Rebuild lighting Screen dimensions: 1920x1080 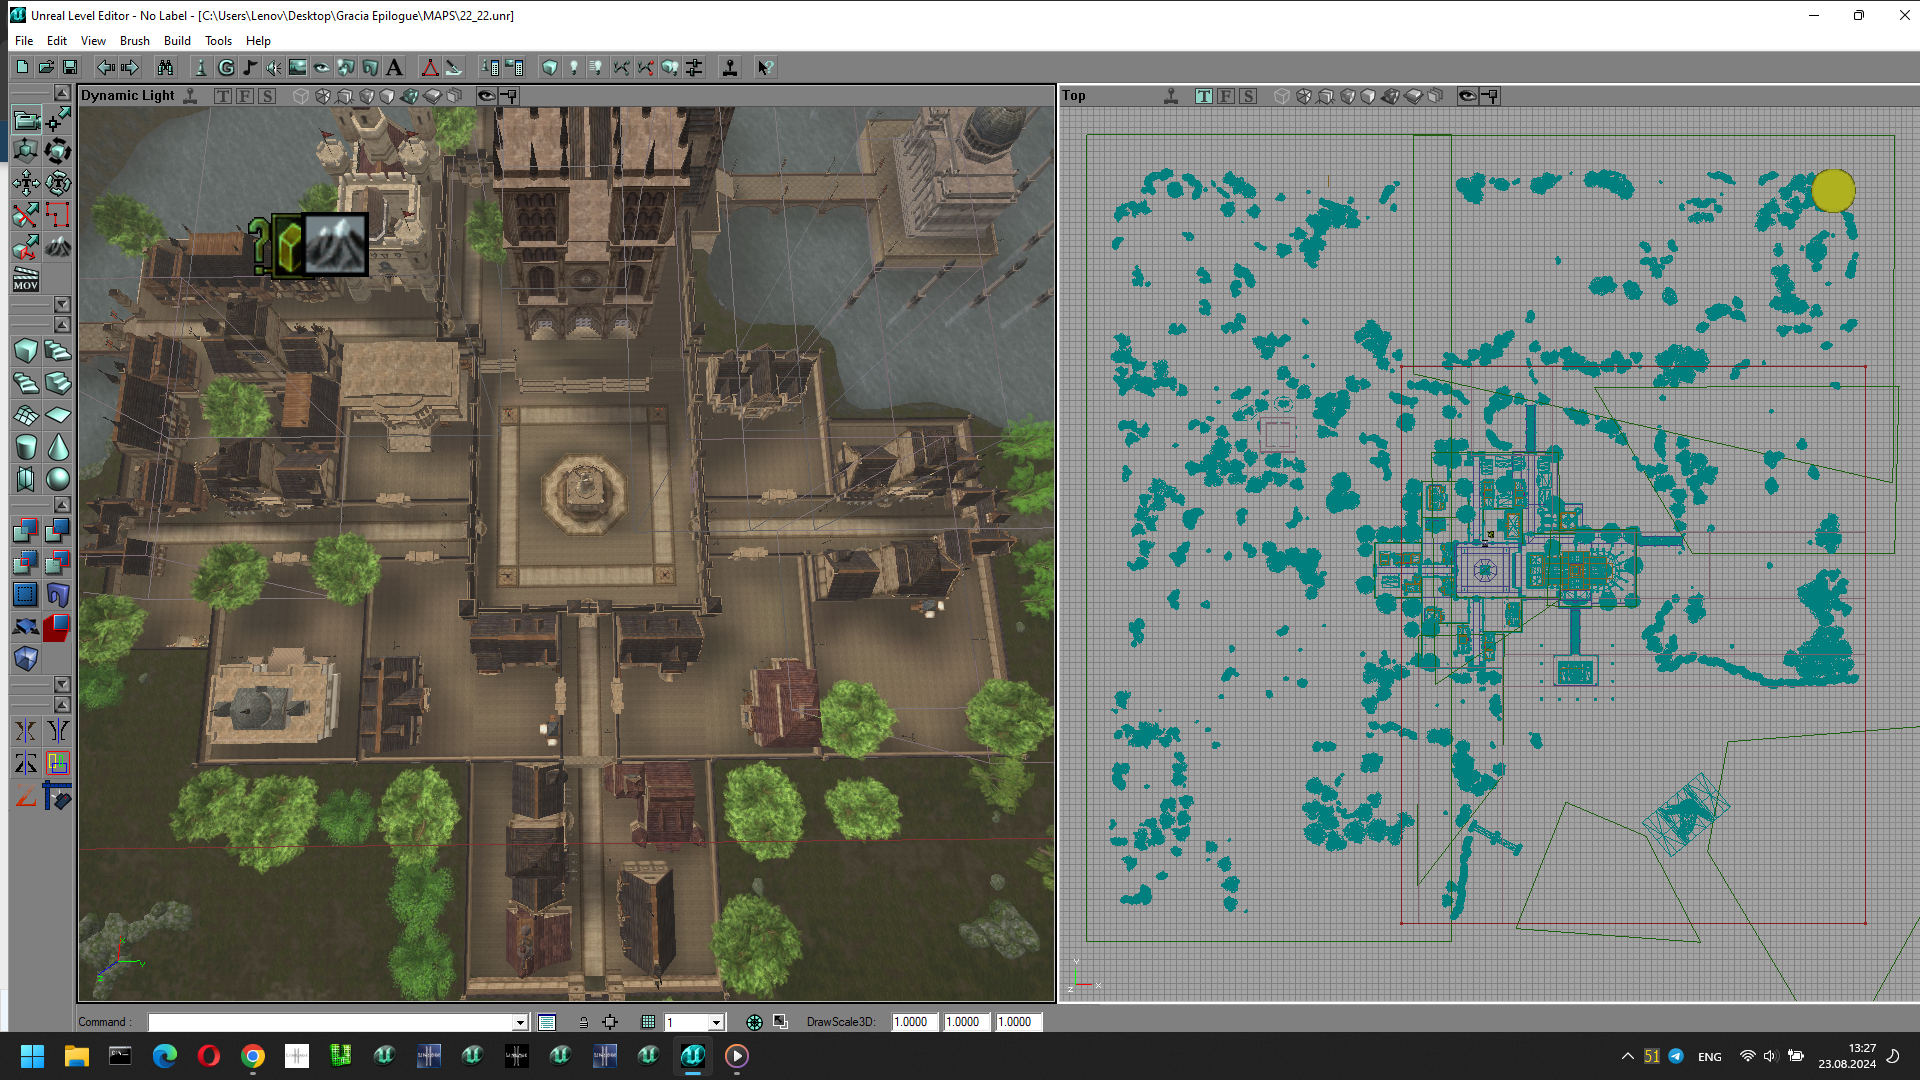(574, 67)
